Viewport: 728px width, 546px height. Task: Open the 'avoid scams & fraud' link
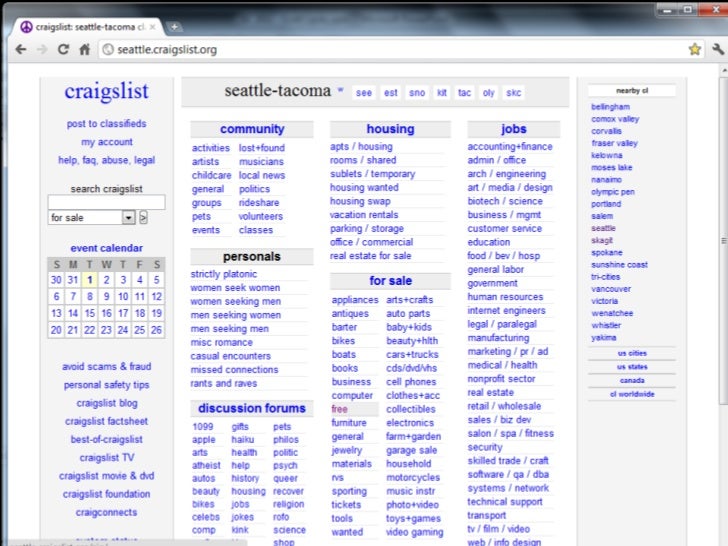point(107,366)
